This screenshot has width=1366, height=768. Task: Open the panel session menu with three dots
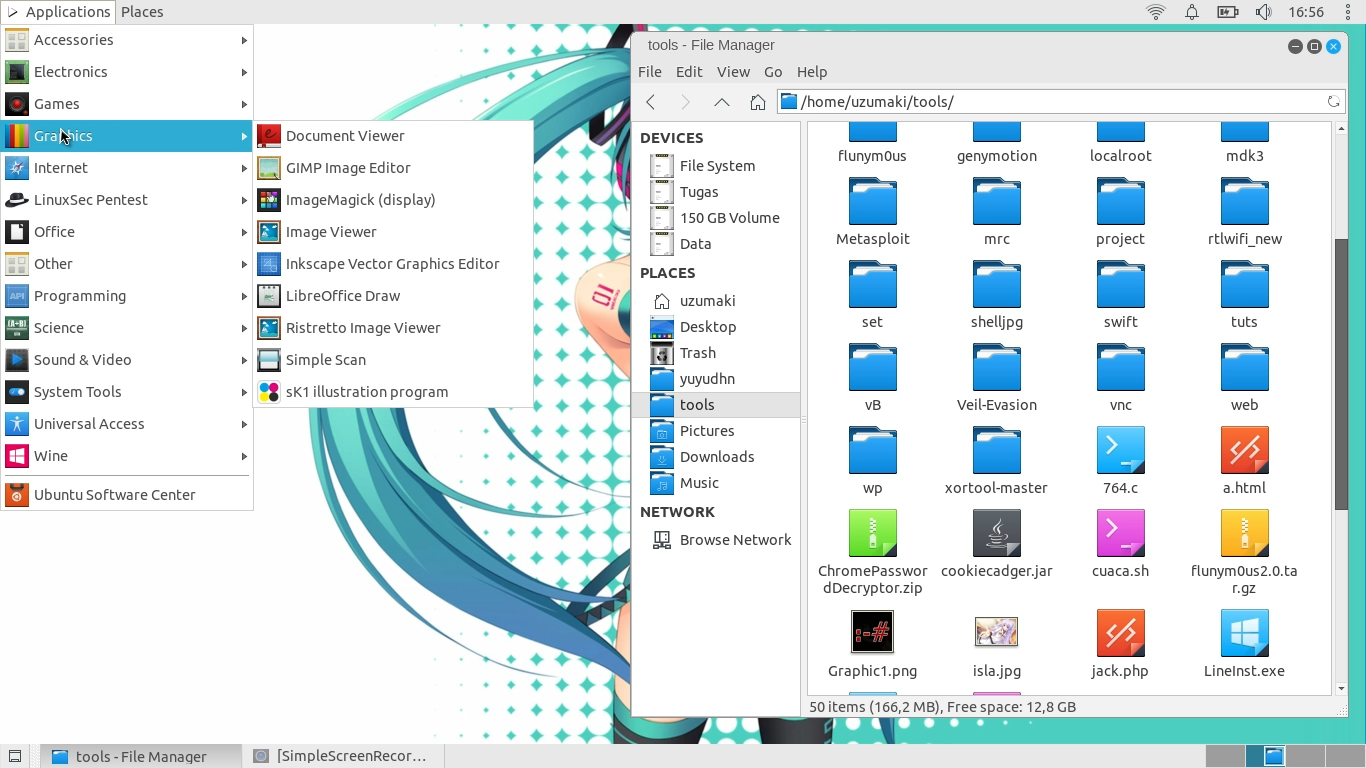1347,12
